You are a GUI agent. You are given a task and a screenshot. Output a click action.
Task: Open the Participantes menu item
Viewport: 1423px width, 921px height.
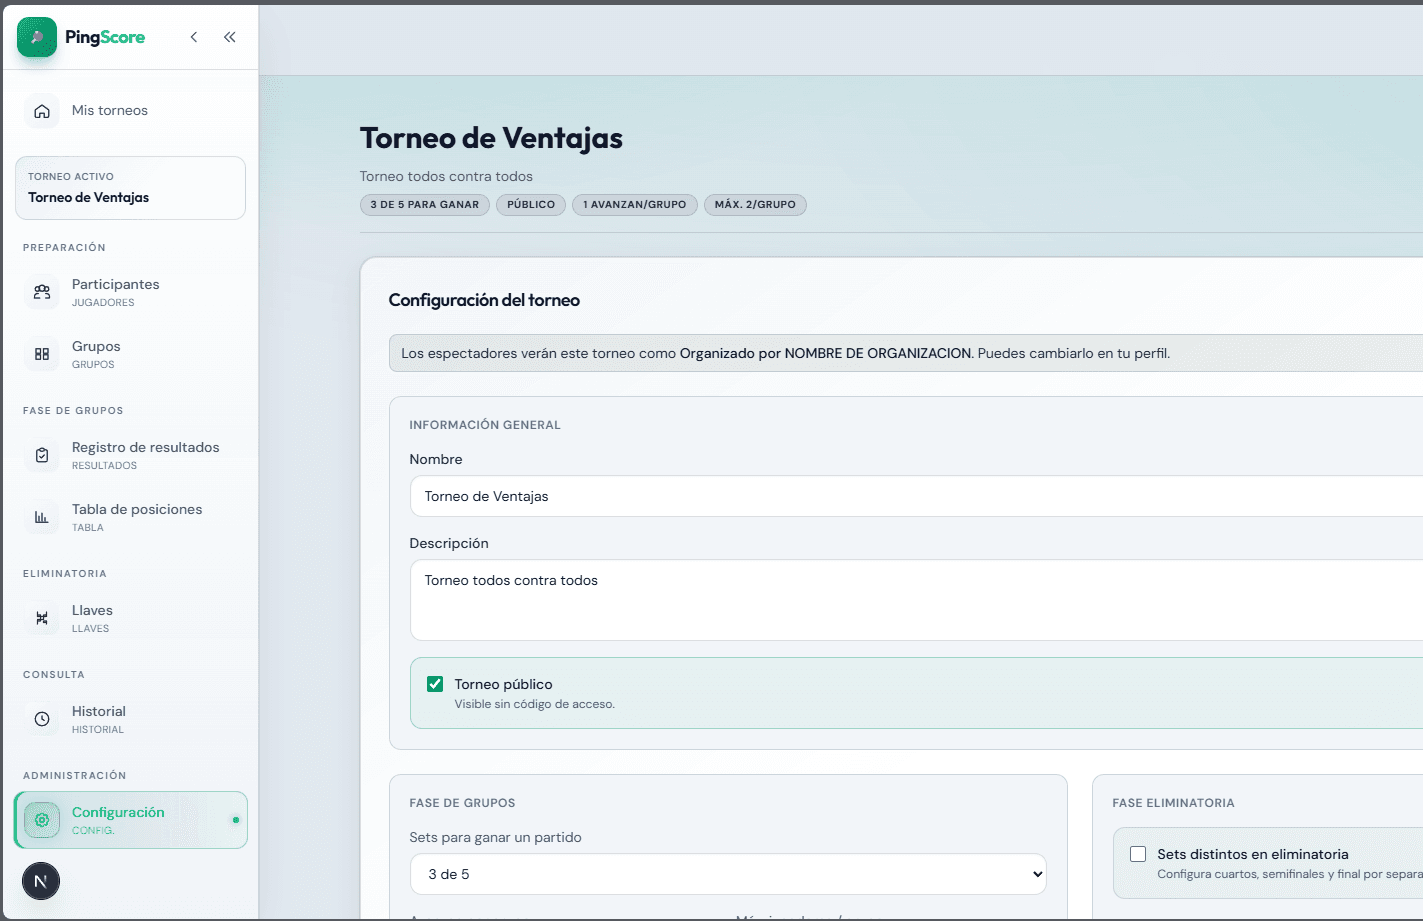(130, 292)
